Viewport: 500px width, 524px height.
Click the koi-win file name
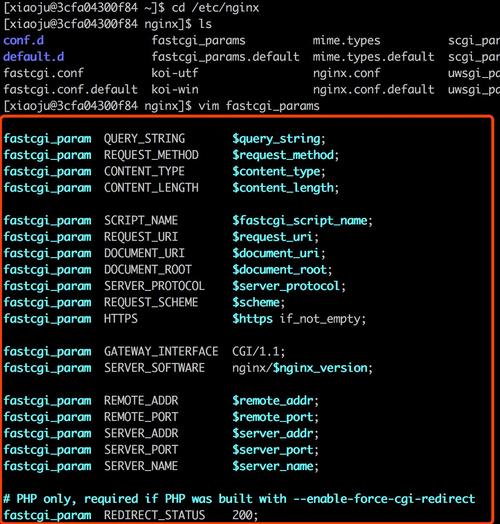point(175,89)
